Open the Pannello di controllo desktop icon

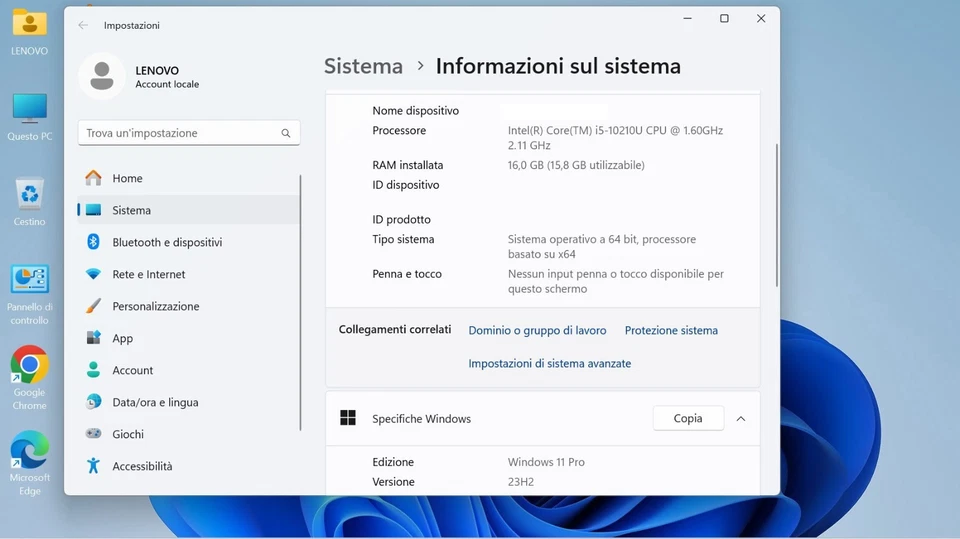pos(29,295)
